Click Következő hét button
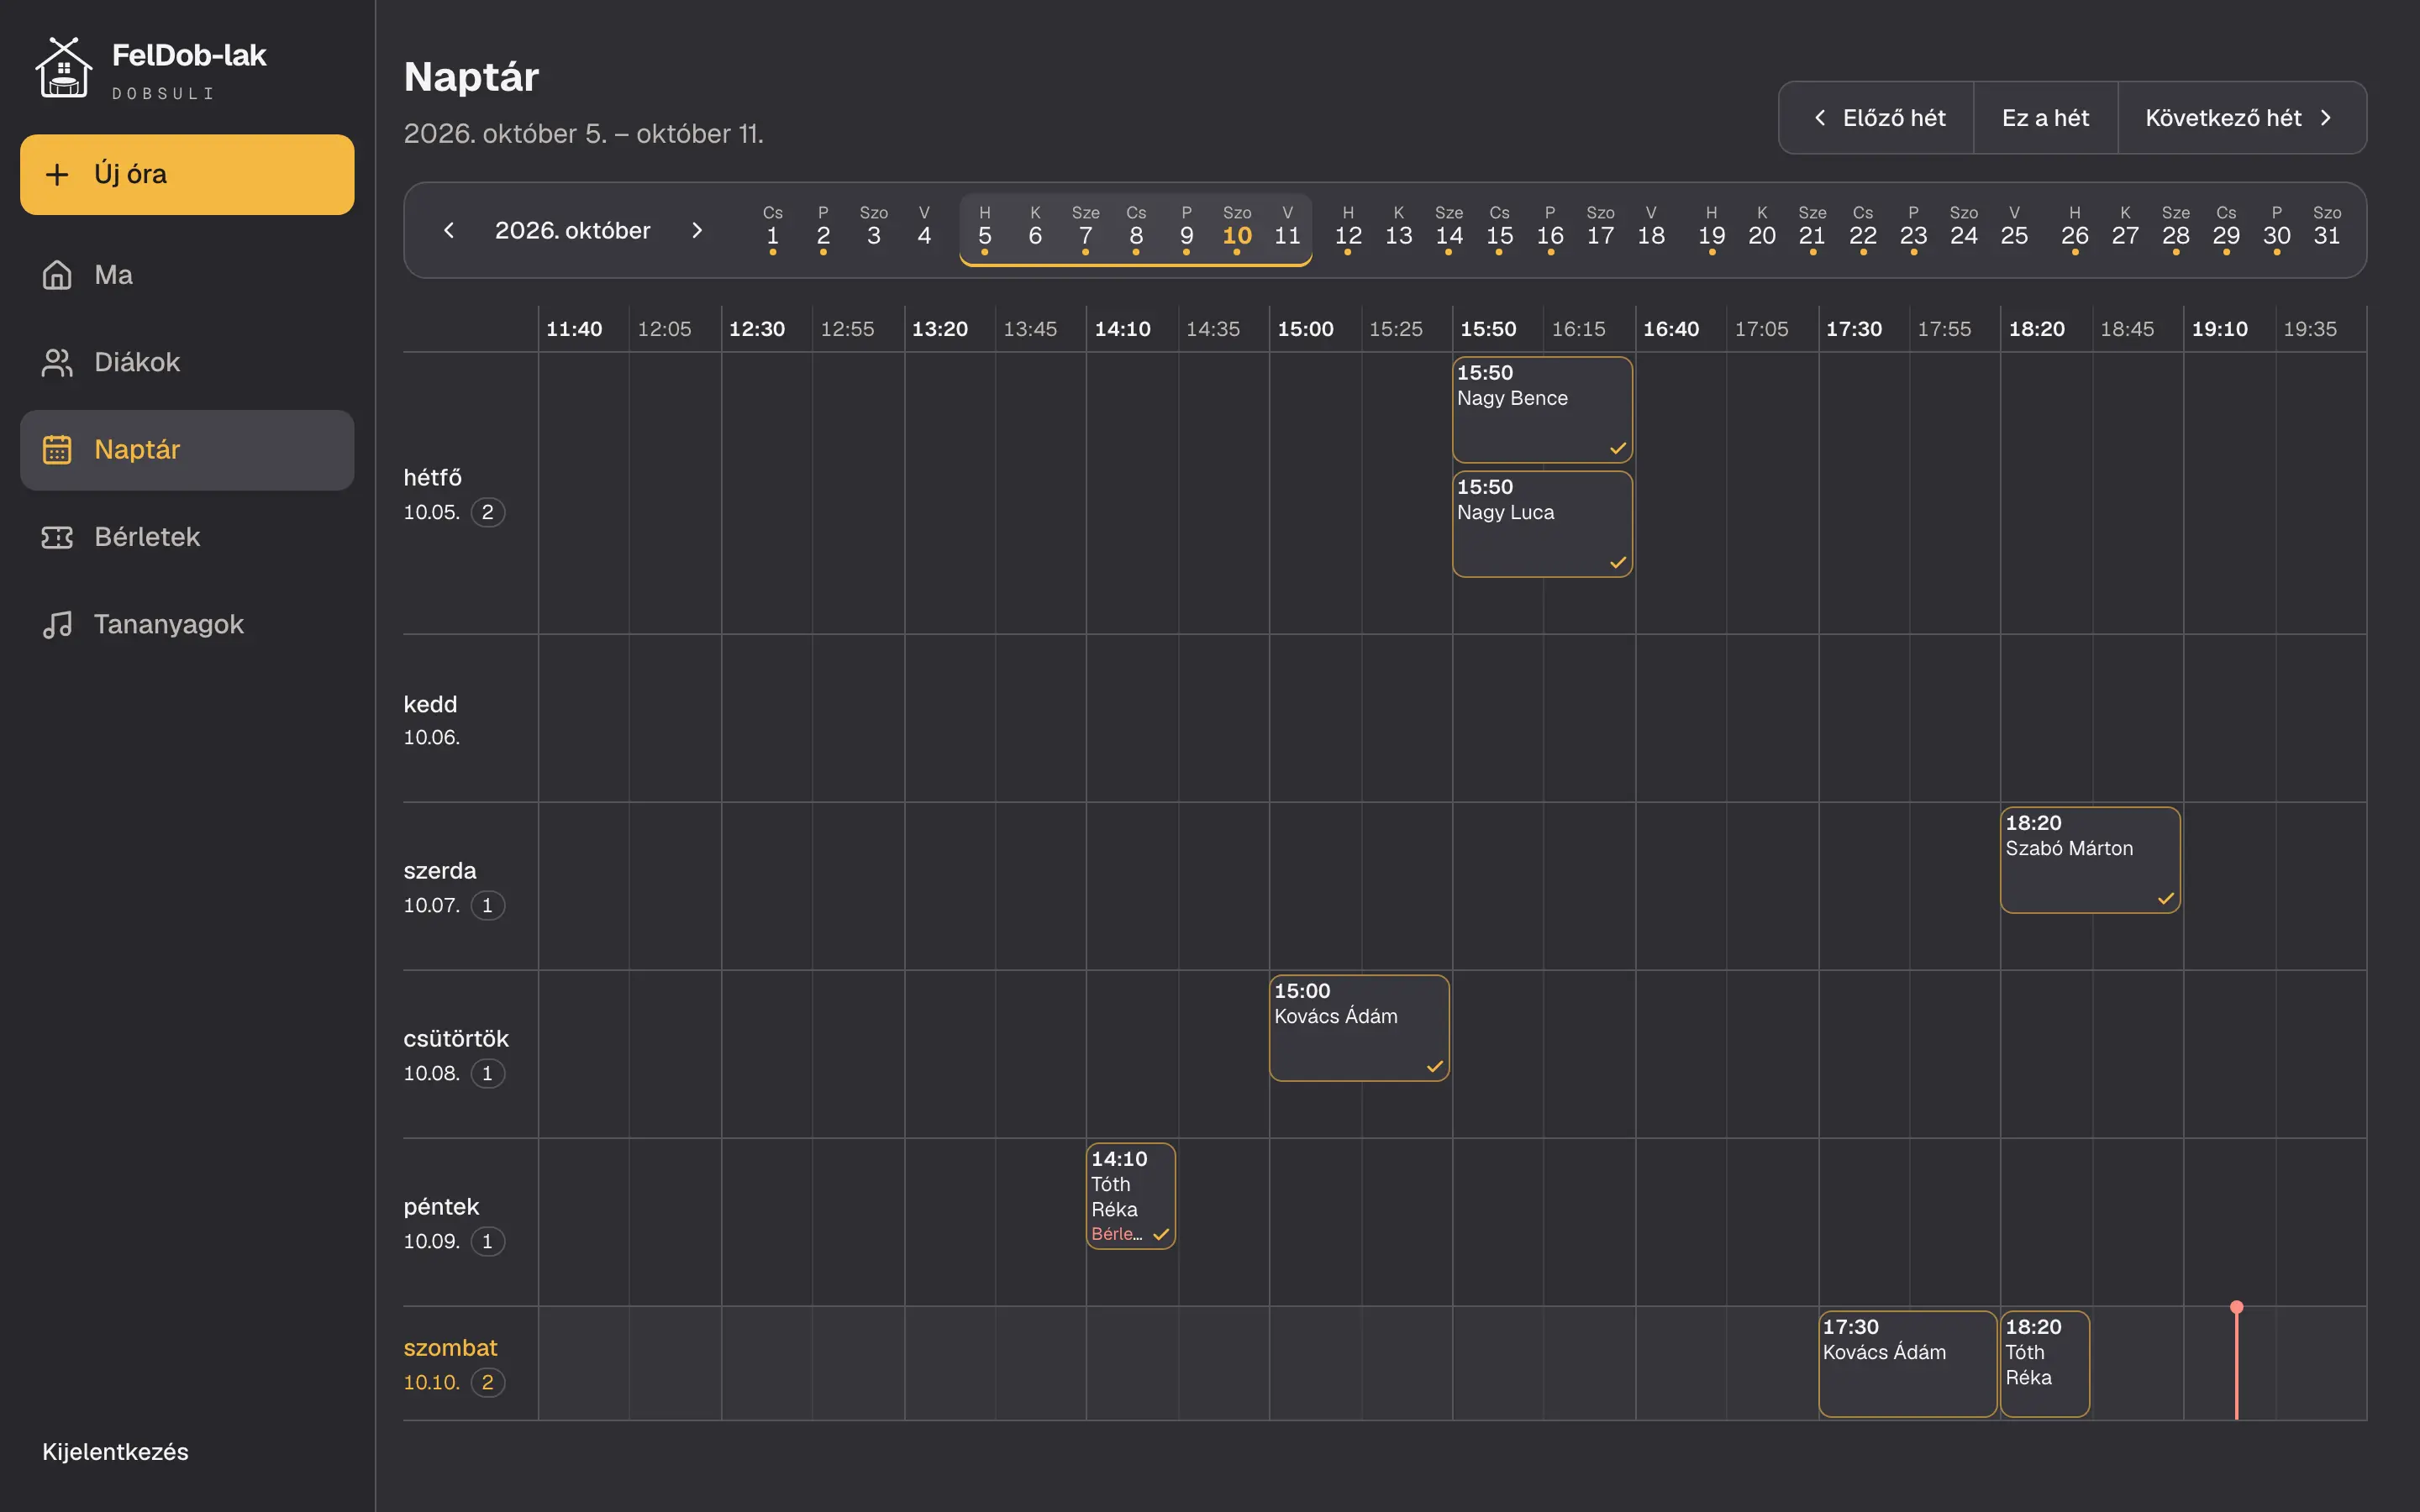Screen dimensions: 2420x1512 (2241, 118)
